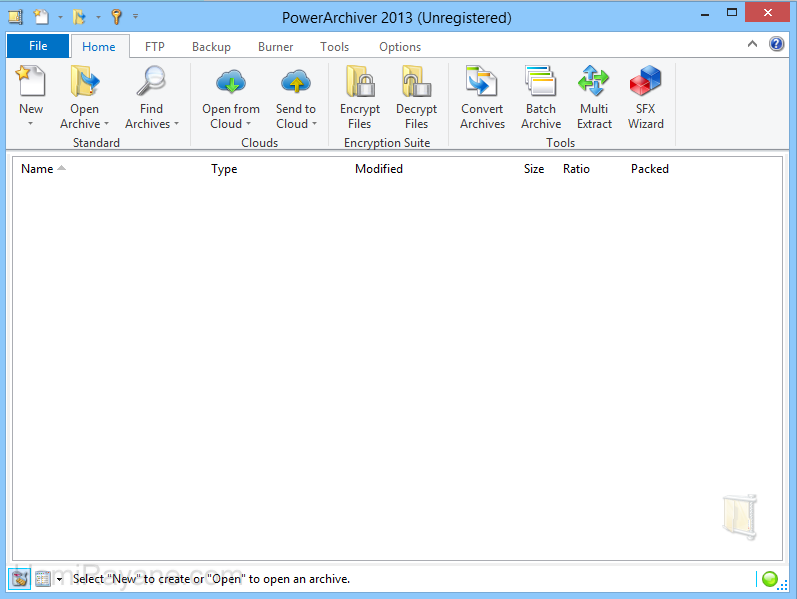The height and width of the screenshot is (599, 797).
Task: Sort by the Modified column header
Action: (379, 169)
